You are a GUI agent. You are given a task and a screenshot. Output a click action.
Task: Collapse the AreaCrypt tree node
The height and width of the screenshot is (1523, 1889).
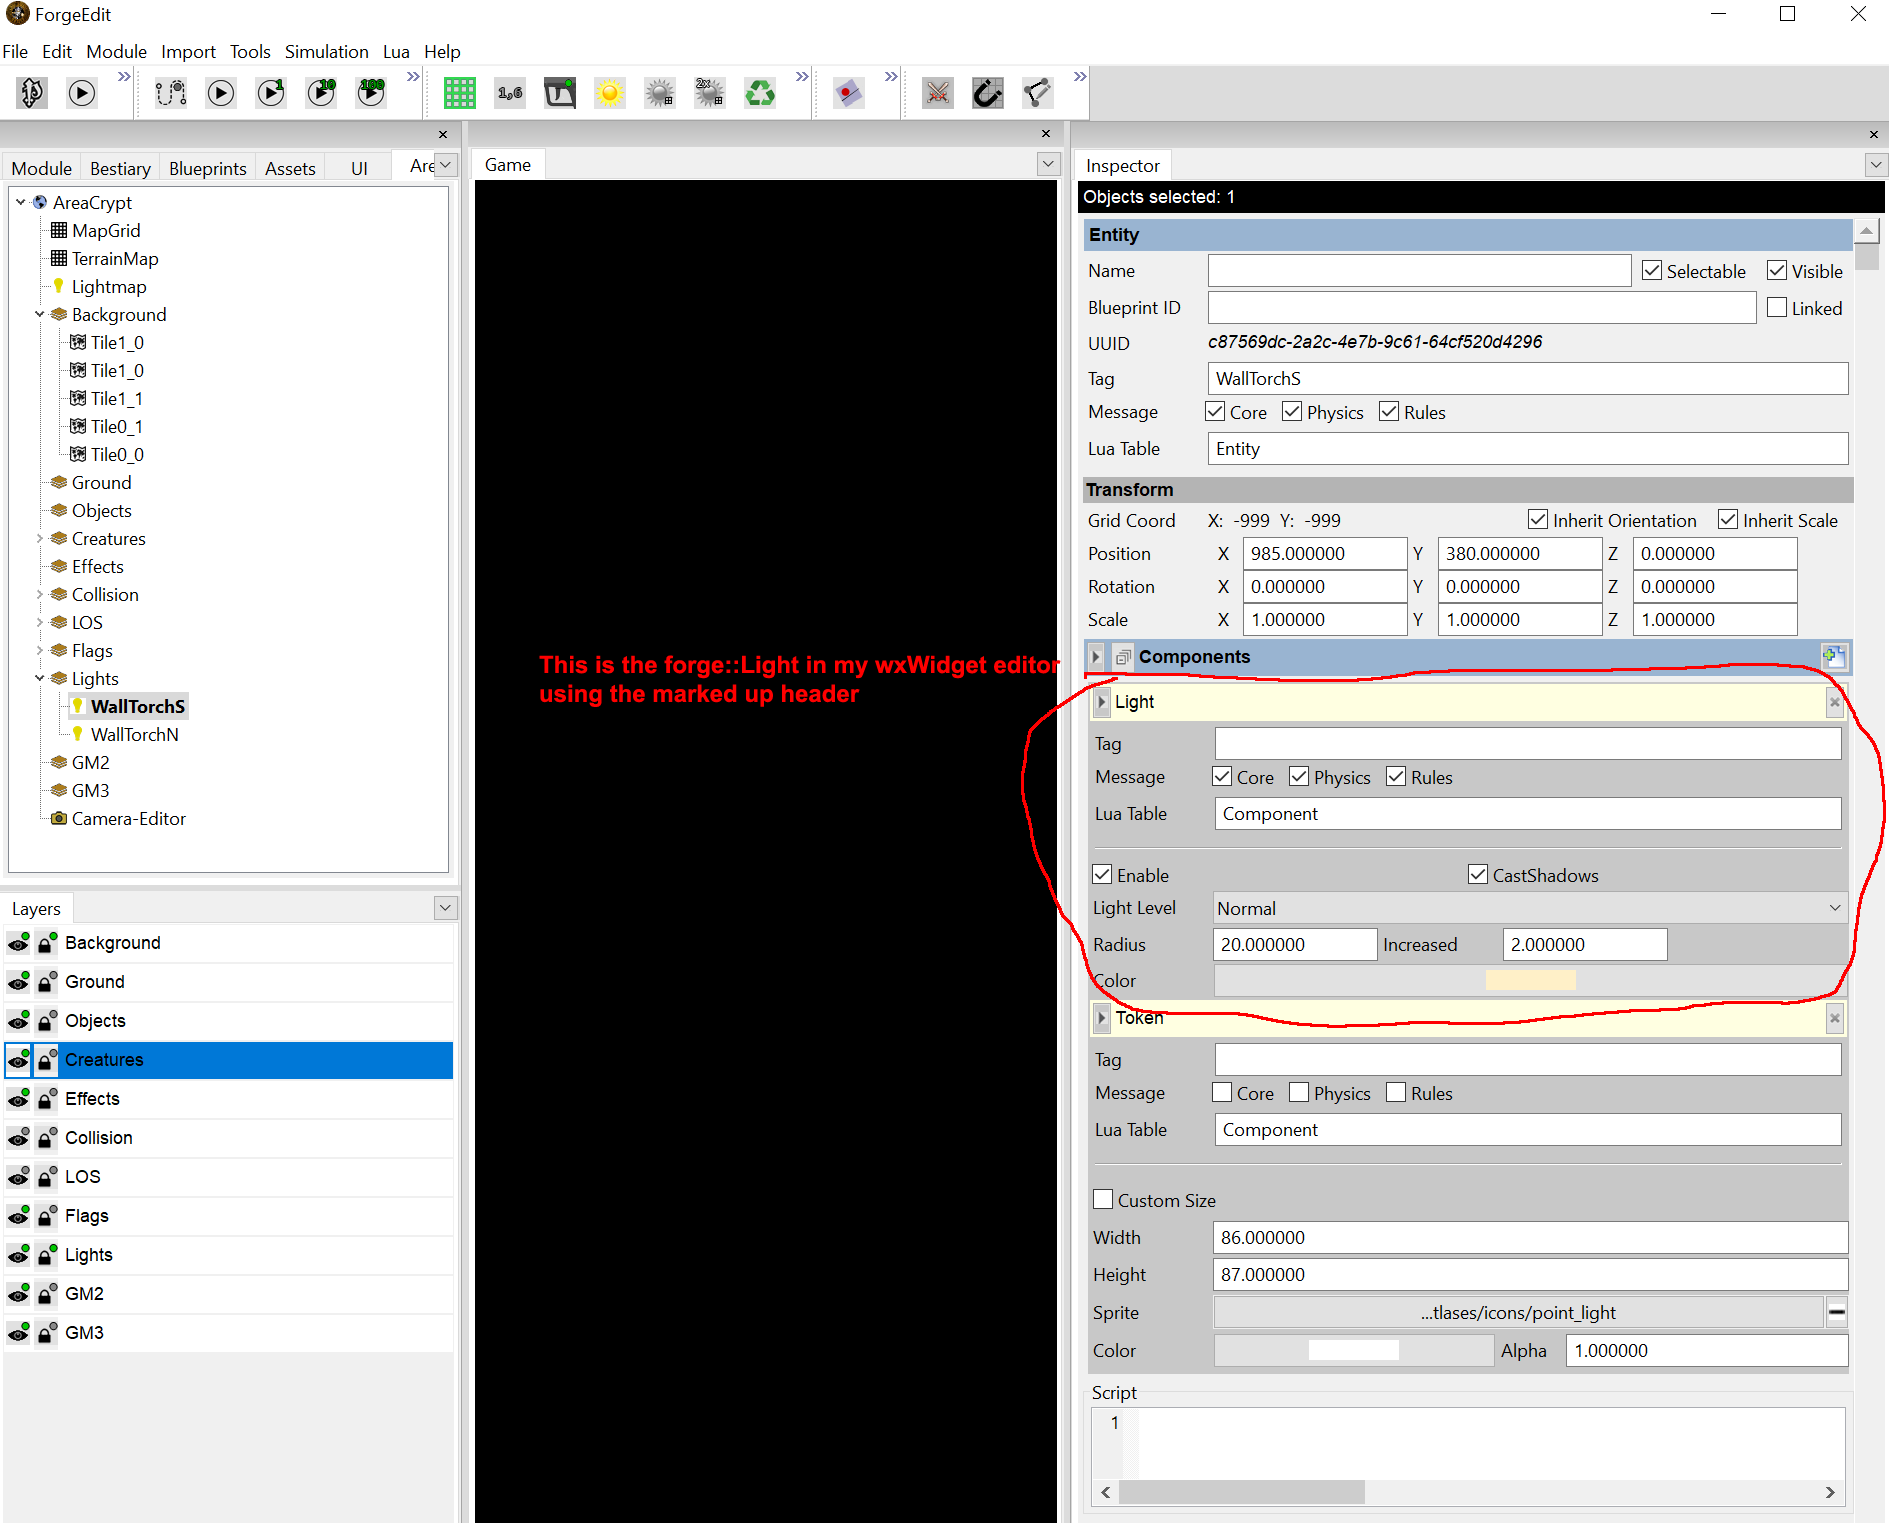[21, 202]
